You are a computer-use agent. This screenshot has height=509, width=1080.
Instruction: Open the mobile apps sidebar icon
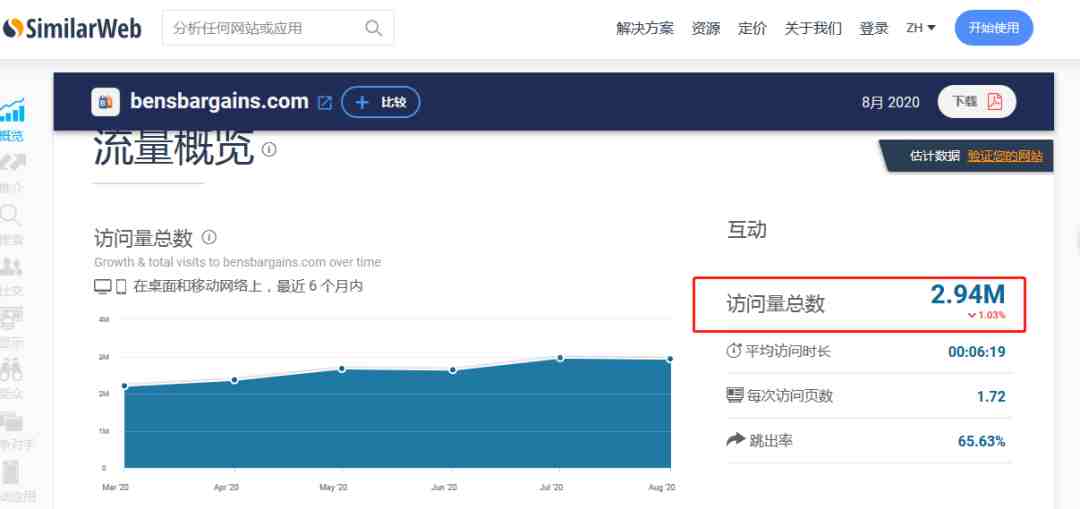(x=11, y=472)
